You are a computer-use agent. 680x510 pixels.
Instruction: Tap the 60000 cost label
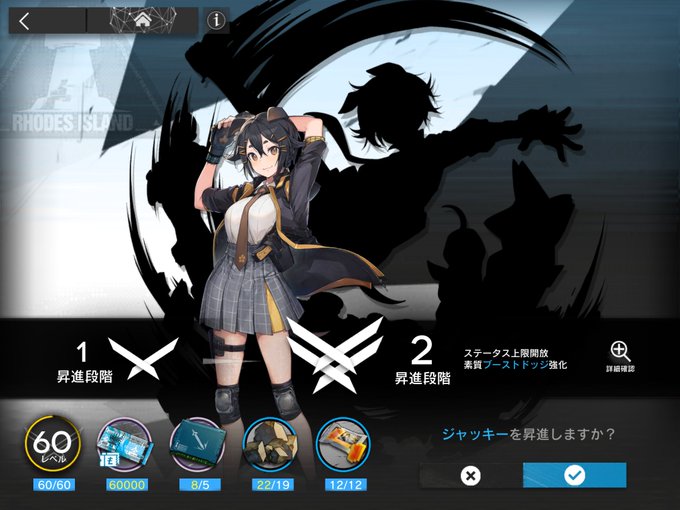(x=127, y=484)
